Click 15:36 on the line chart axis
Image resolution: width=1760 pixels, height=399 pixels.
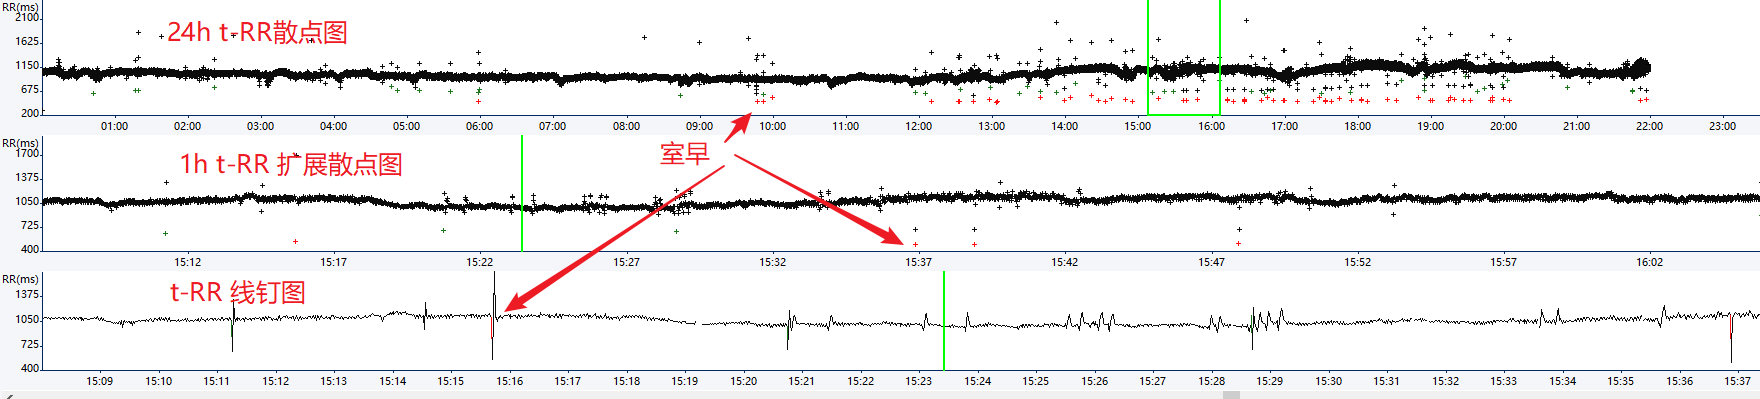point(1680,381)
